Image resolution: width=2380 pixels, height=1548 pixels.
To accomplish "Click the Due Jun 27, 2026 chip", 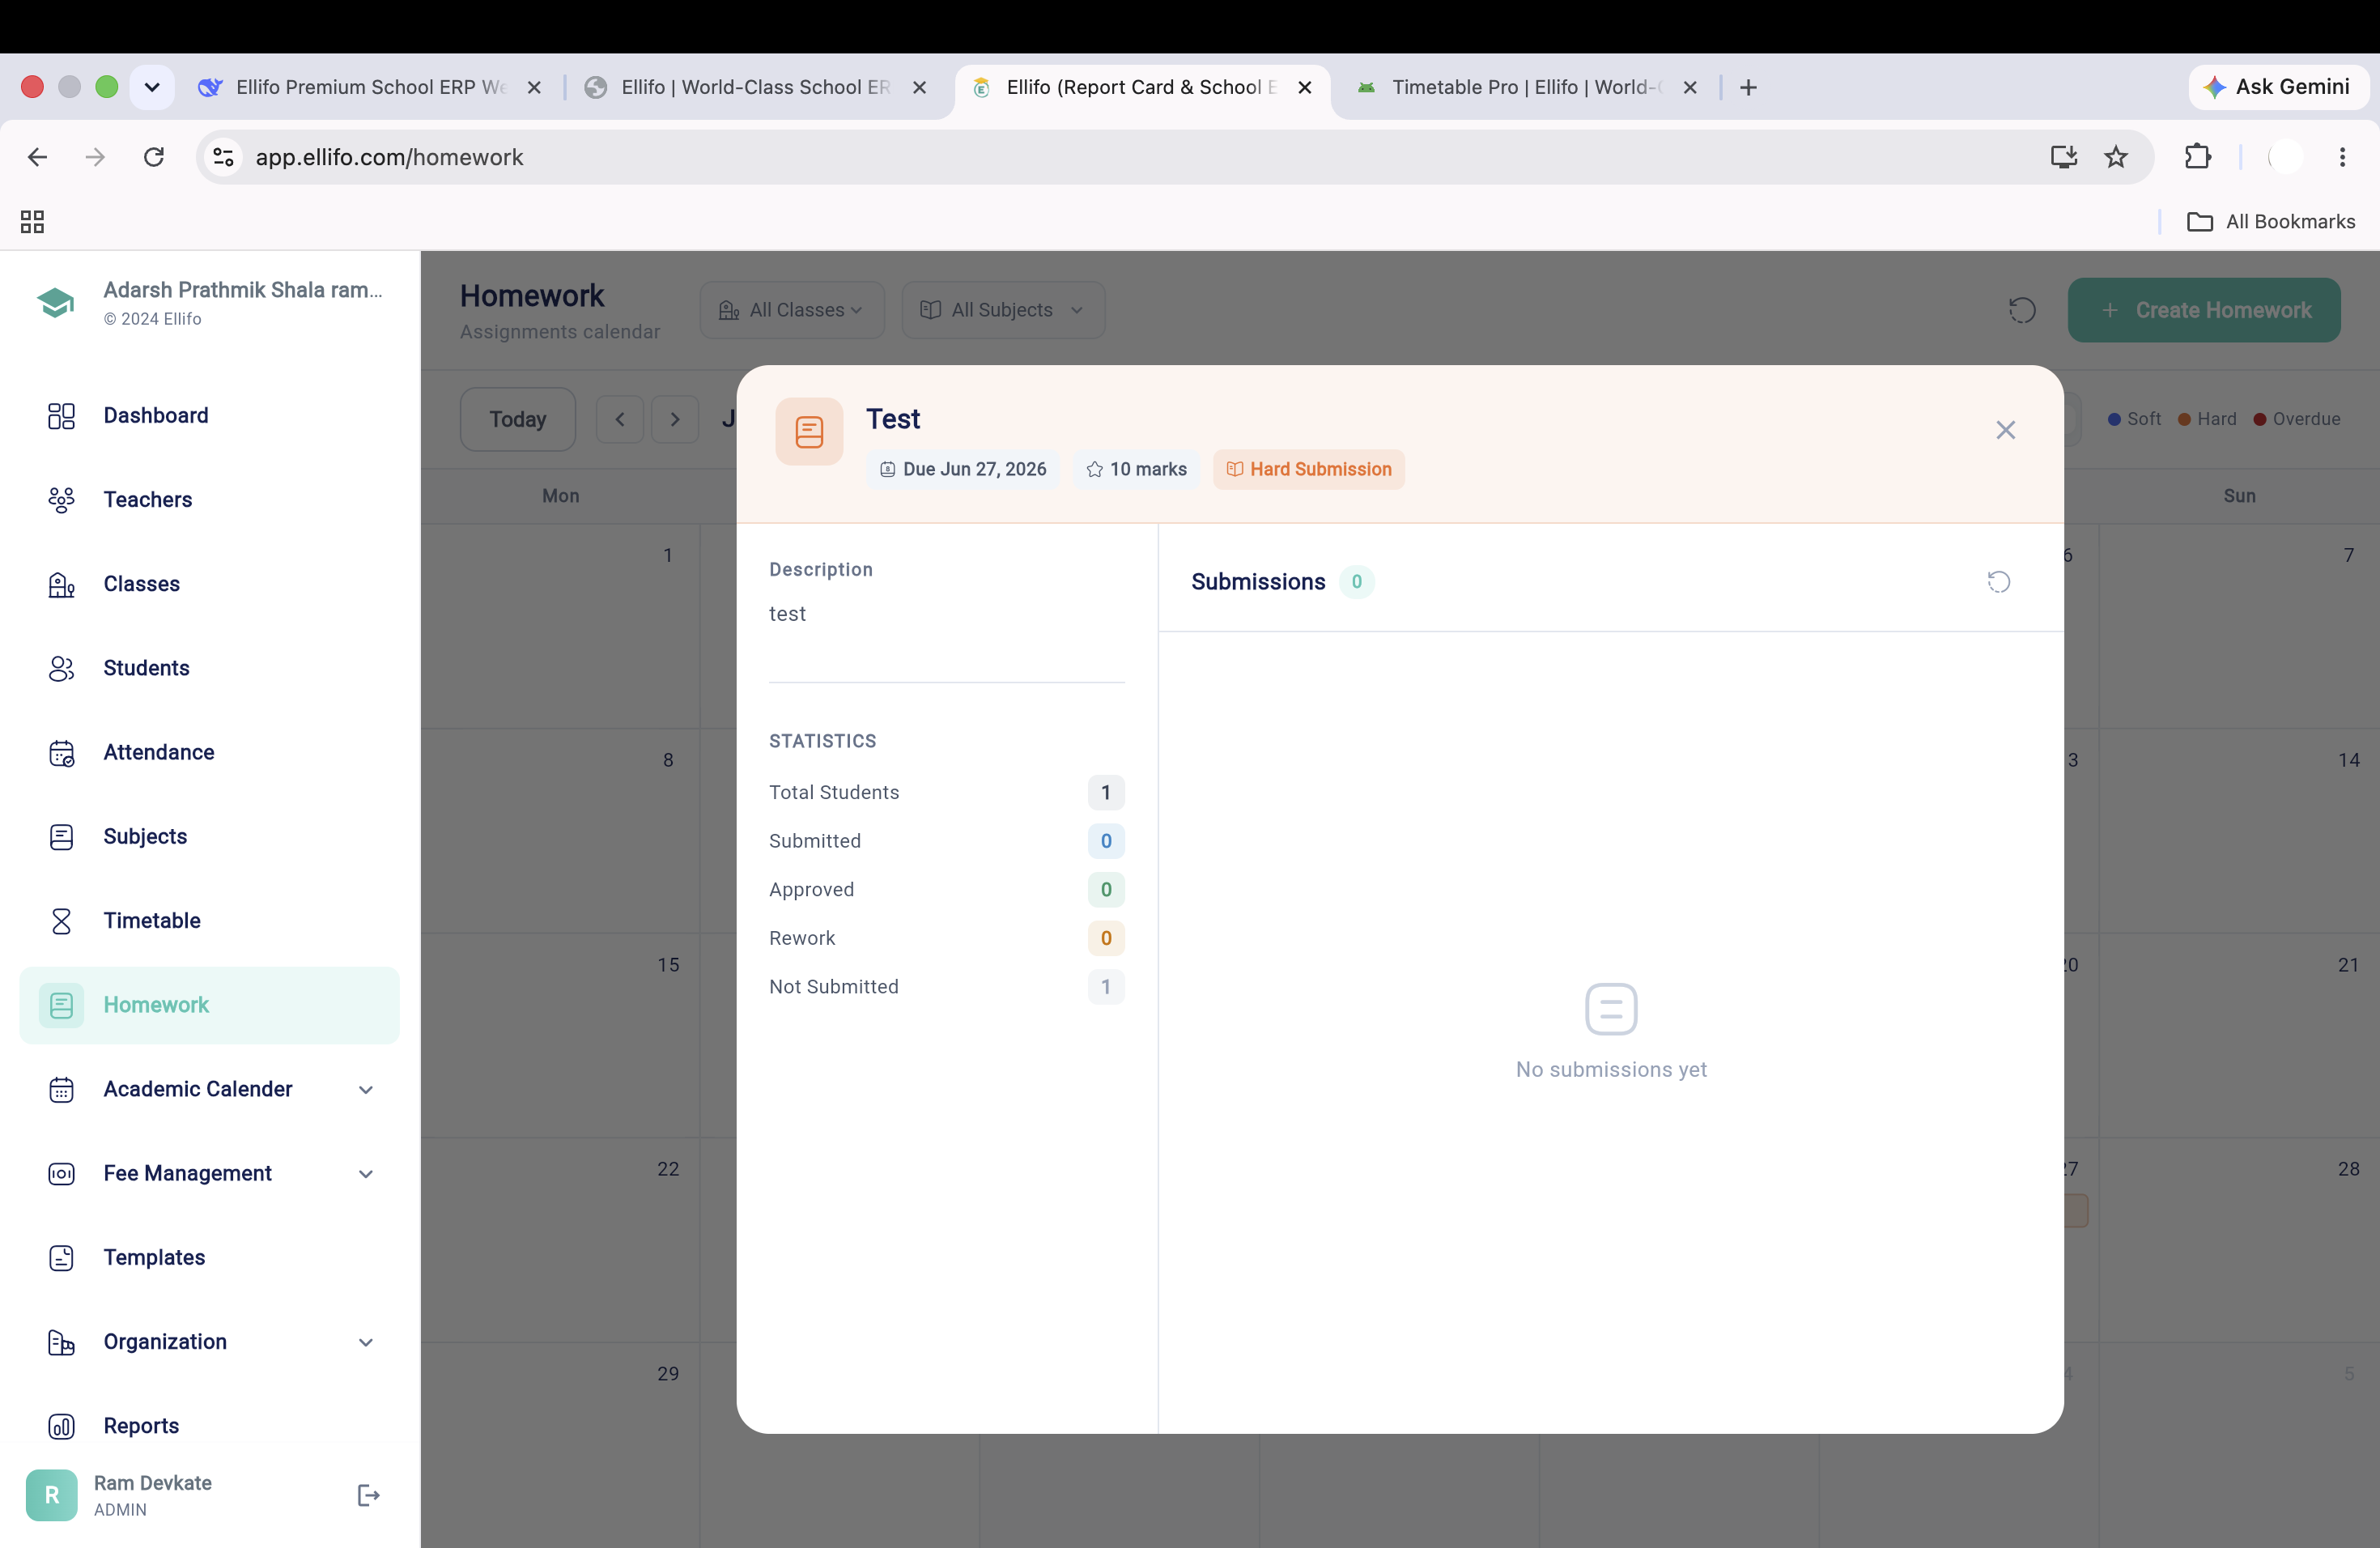I will [963, 469].
